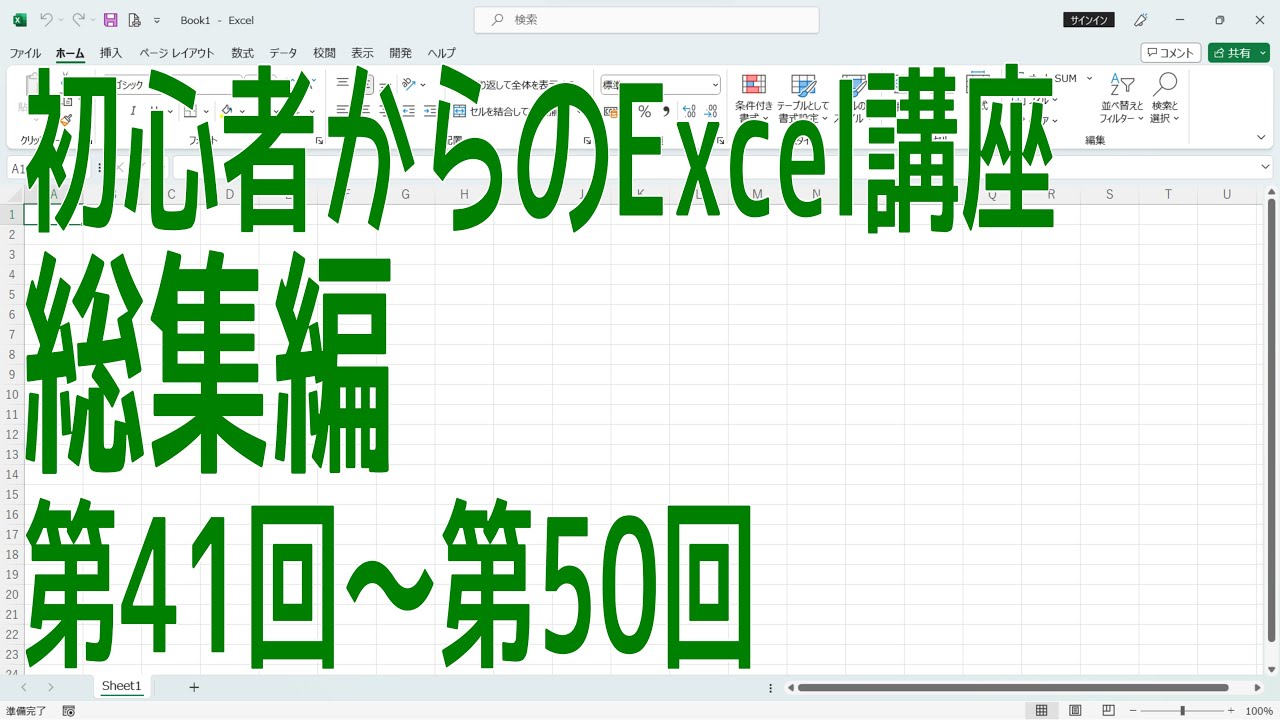Switch to the 表示 tab

pyautogui.click(x=362, y=53)
